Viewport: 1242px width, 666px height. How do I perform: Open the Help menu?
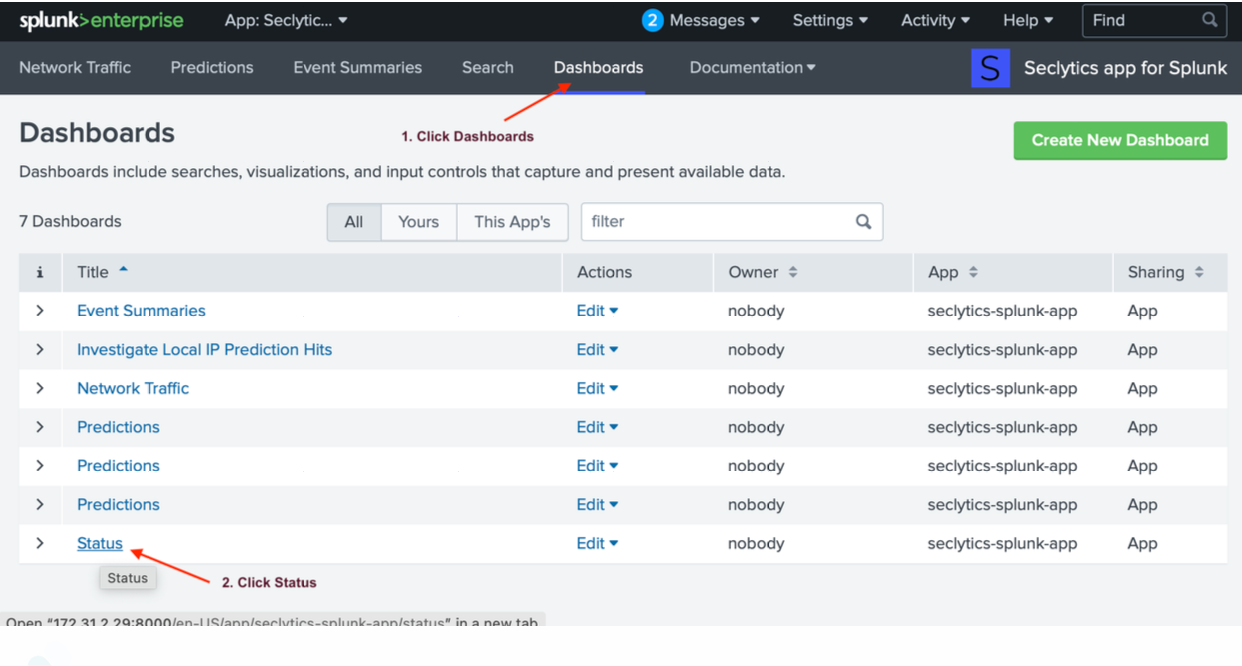click(x=1028, y=20)
